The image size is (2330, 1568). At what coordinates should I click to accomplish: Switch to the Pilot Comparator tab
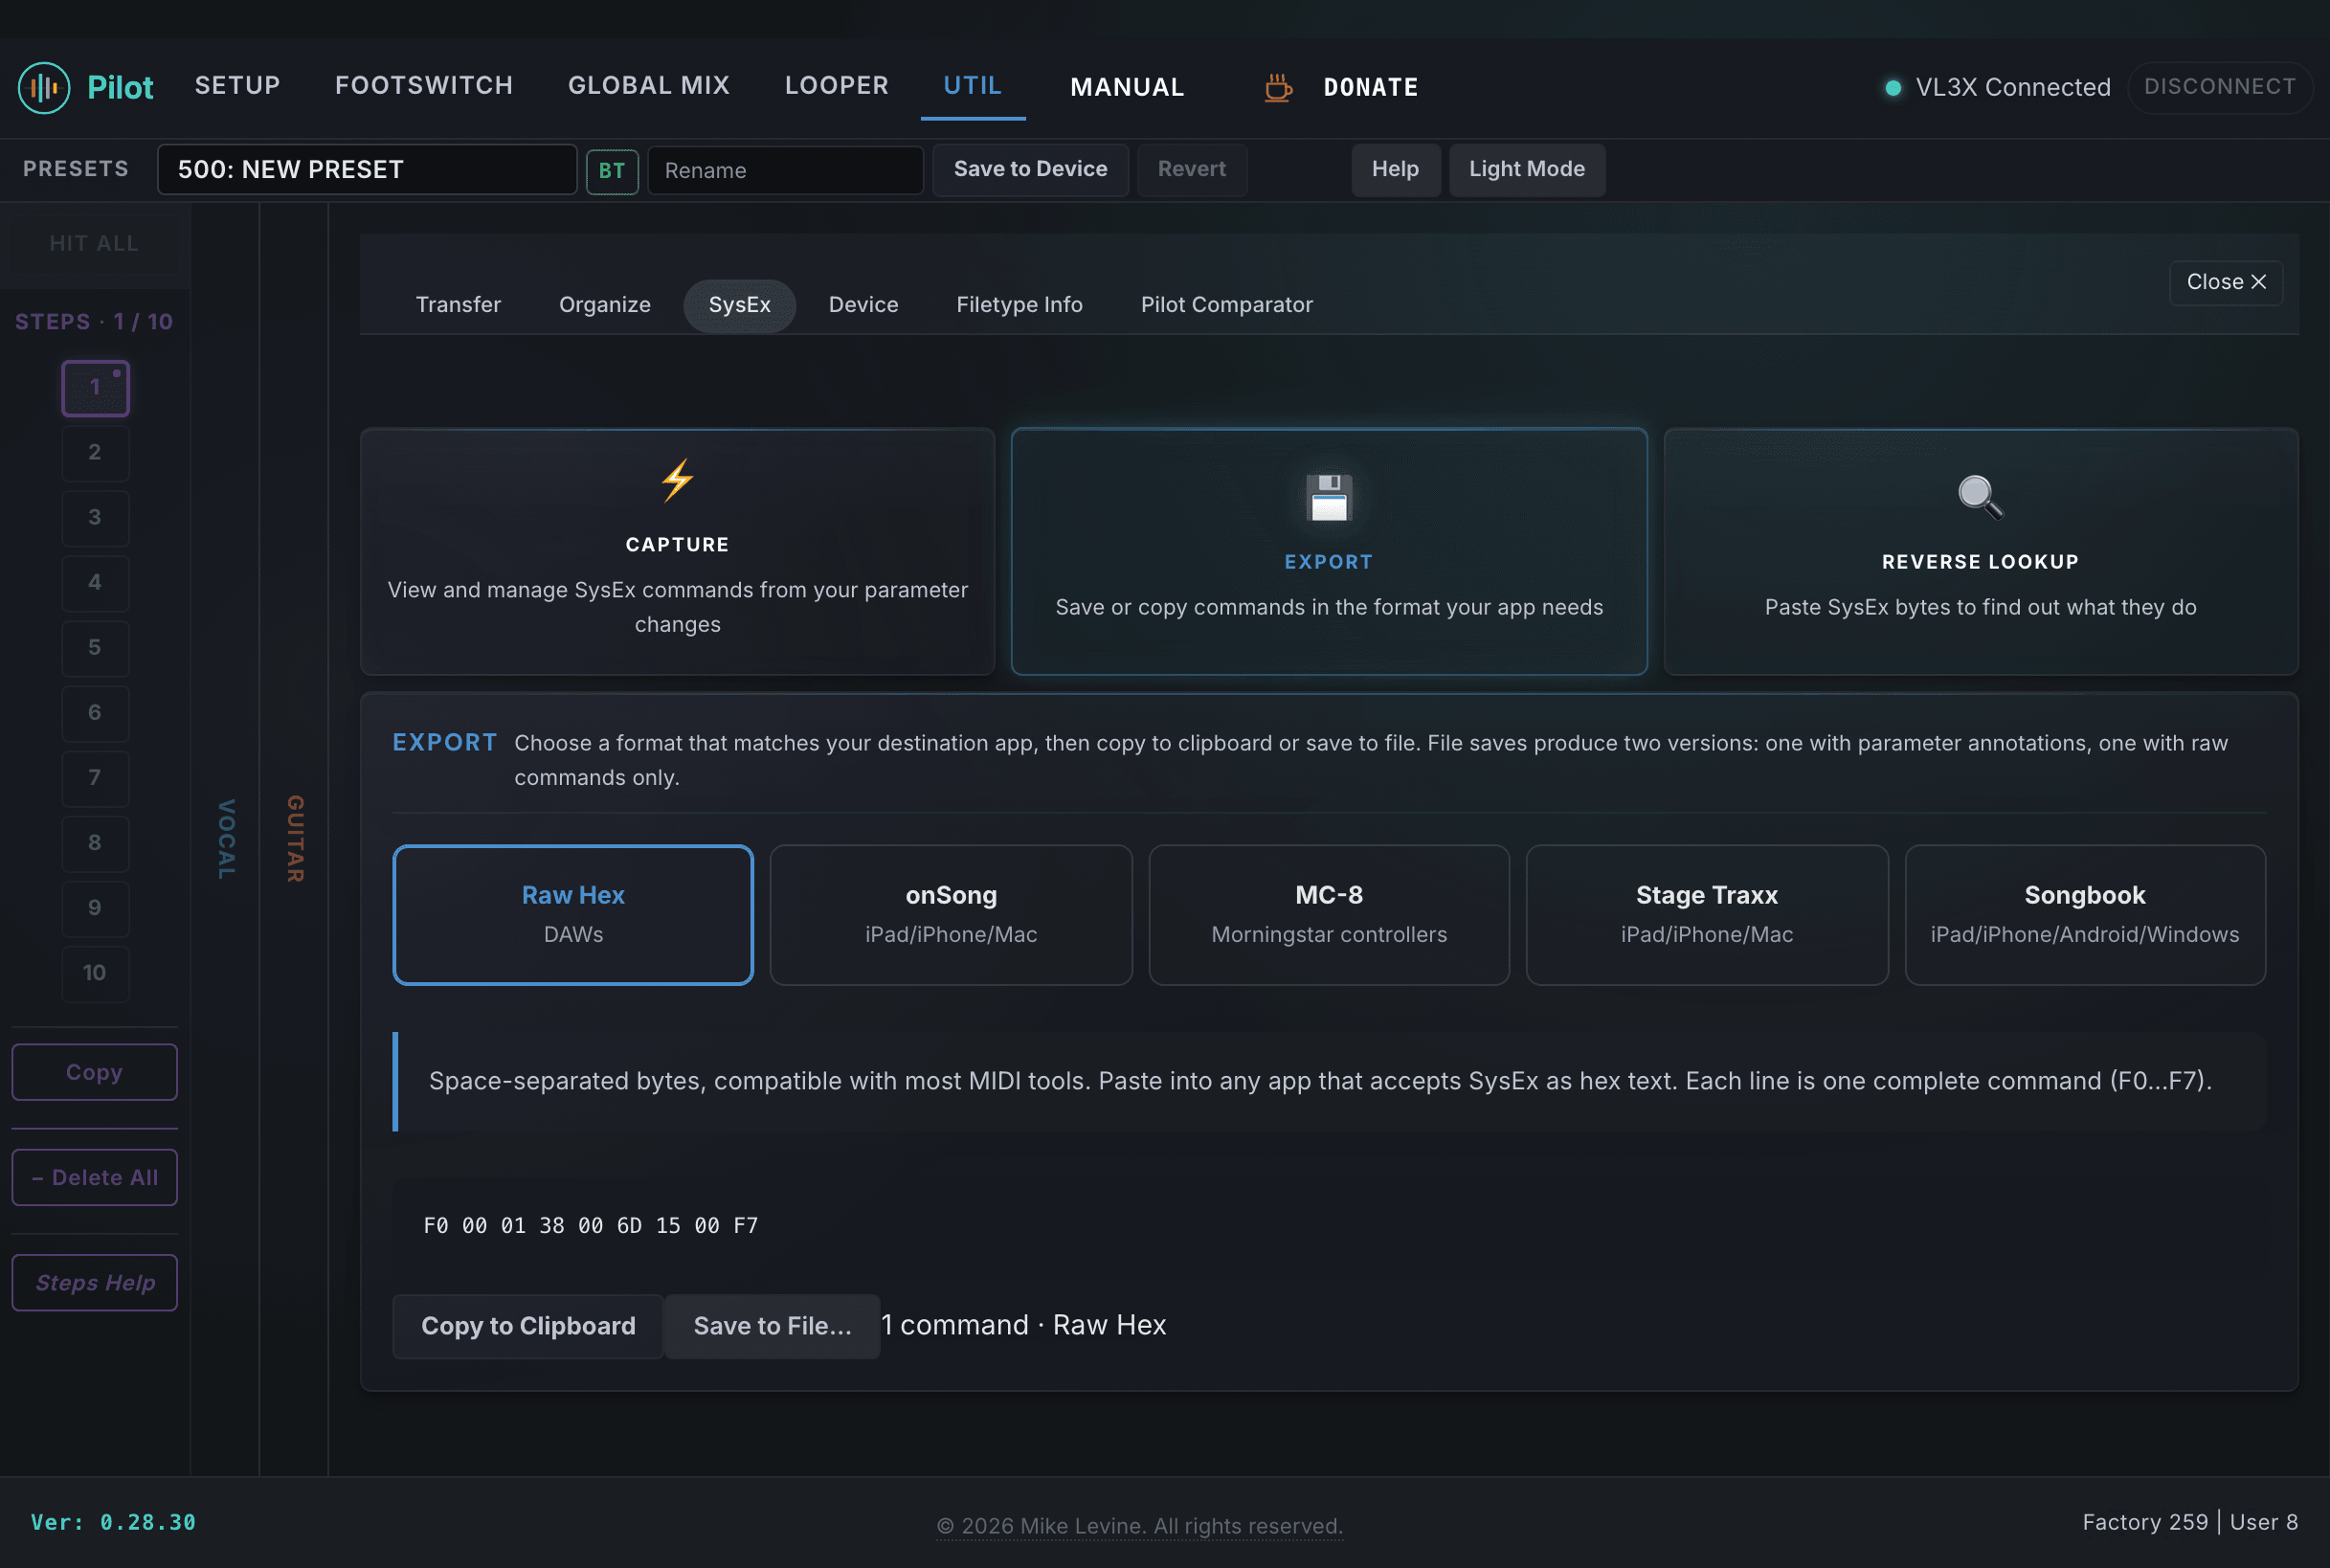[1226, 305]
